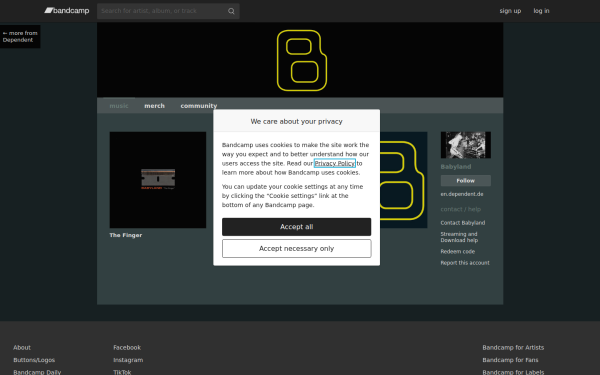Open The Finger album cover

[x=158, y=180]
